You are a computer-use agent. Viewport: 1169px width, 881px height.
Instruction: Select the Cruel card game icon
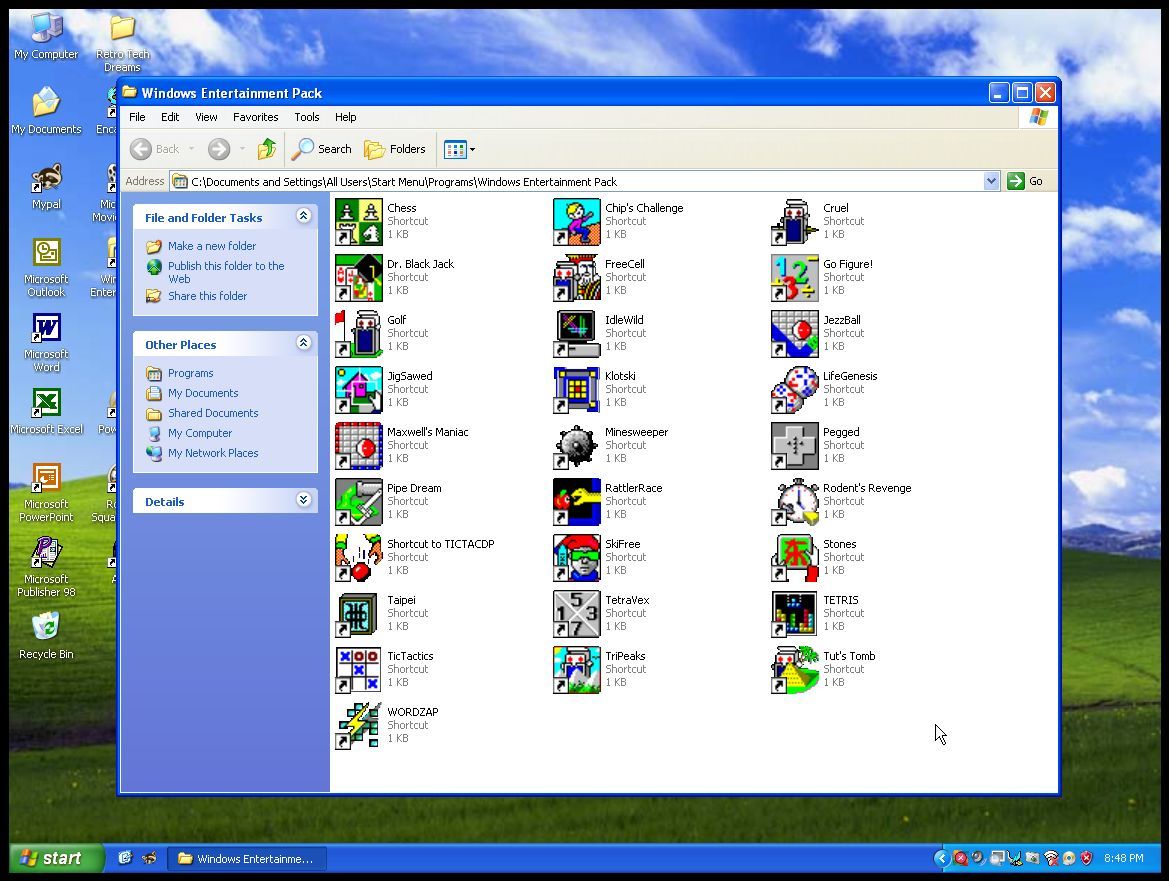[795, 222]
